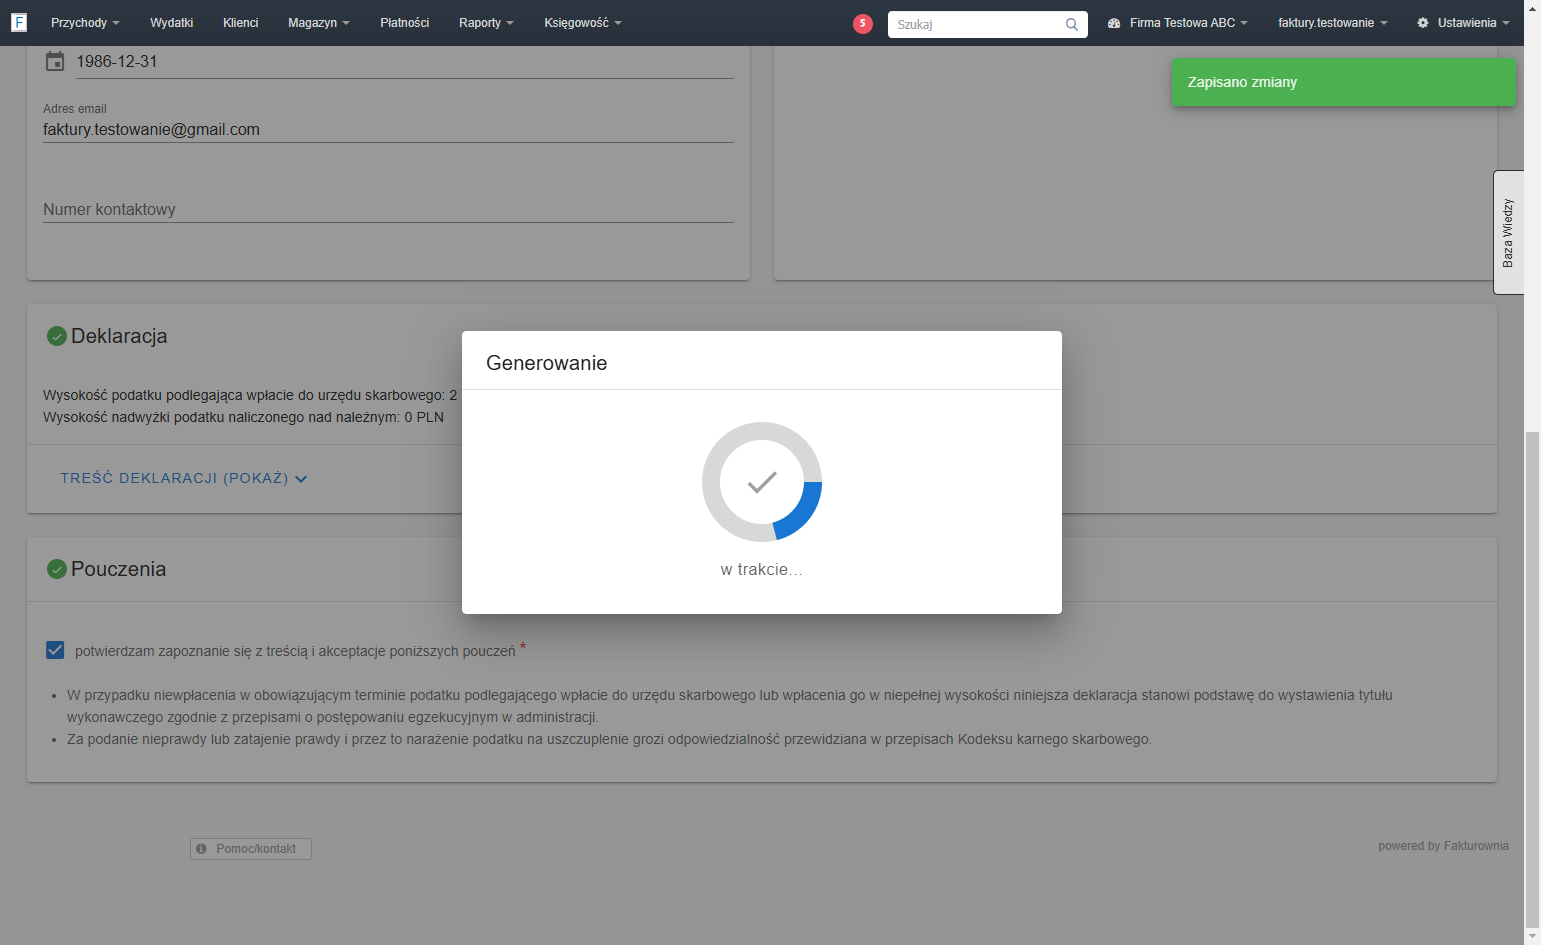This screenshot has height=945, width=1541.
Task: Click 'Wysokość nadwyżki podatku naliczonego' line
Action: click(243, 417)
